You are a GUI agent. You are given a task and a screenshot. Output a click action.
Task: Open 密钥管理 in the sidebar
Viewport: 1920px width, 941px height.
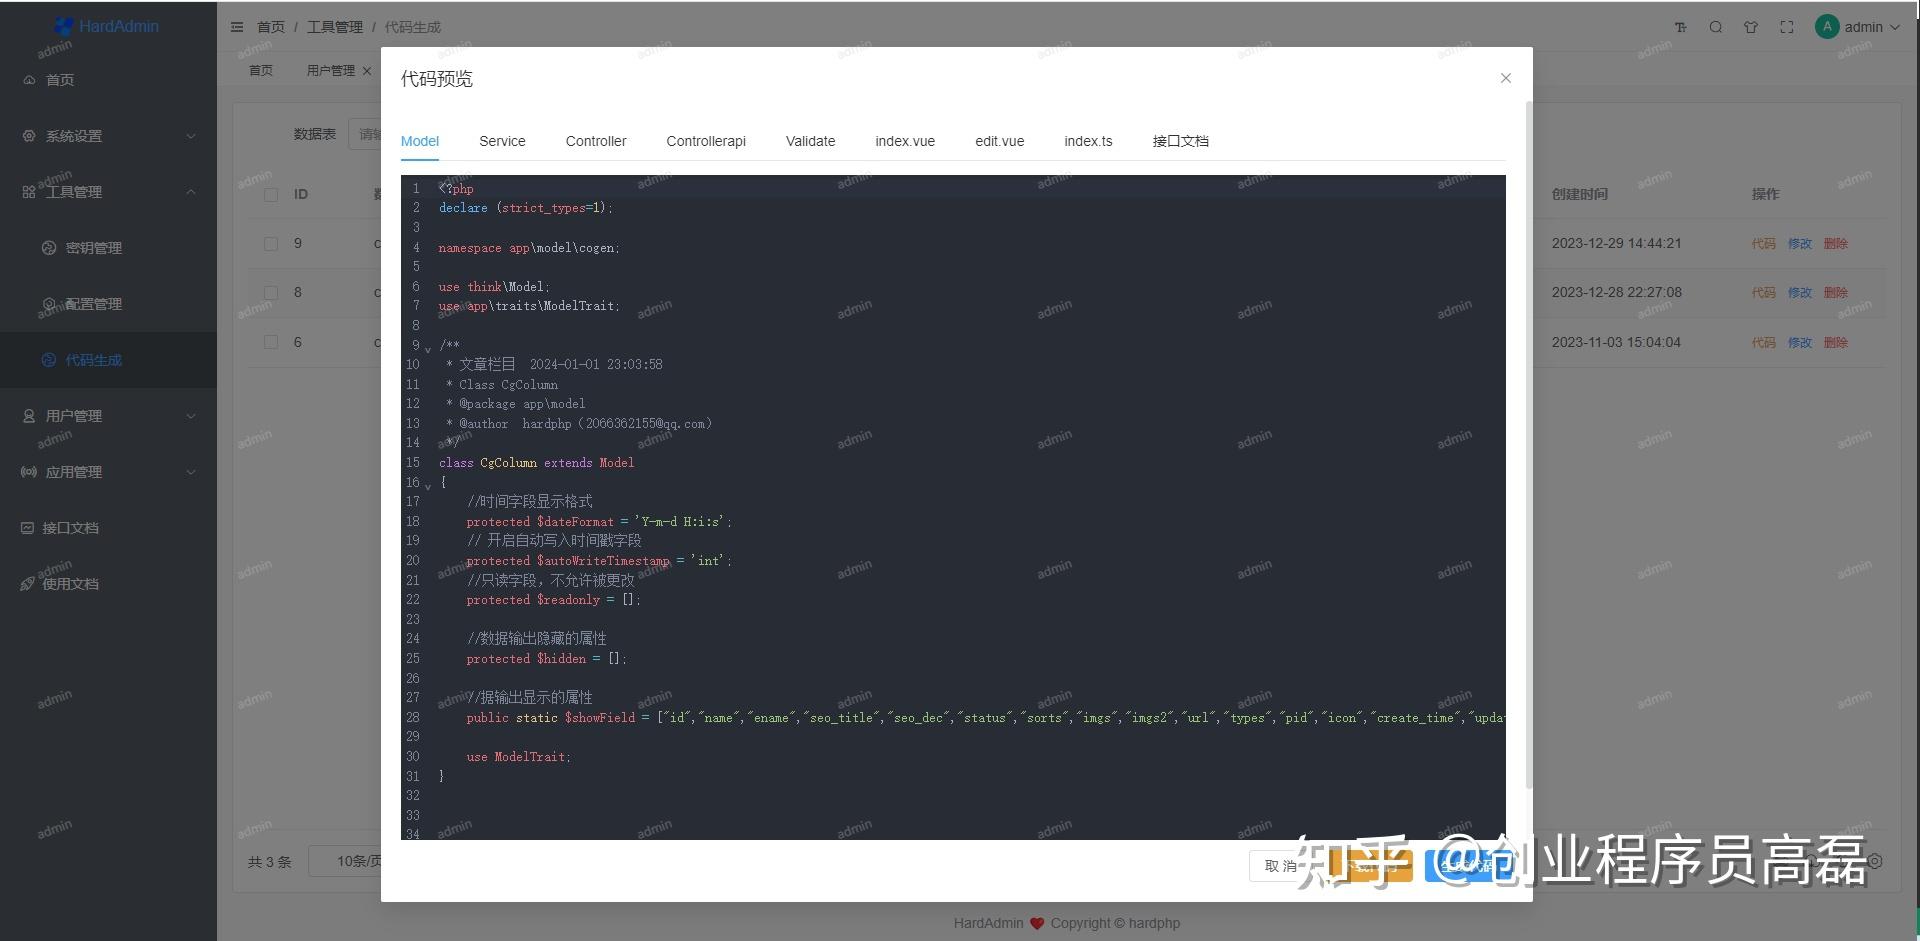click(94, 247)
